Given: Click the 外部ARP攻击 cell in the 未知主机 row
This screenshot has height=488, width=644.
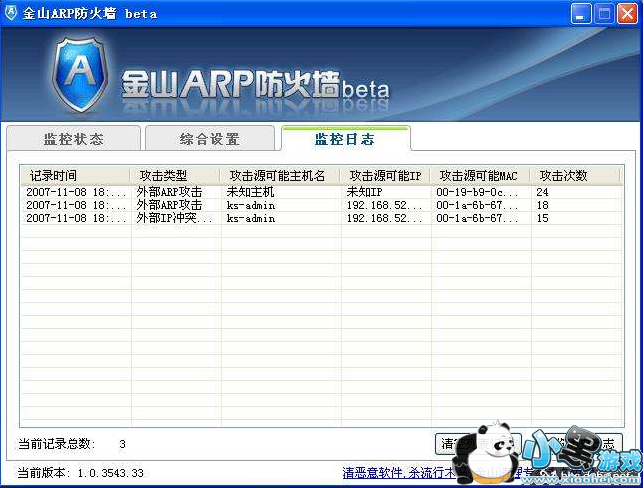Looking at the screenshot, I should [169, 192].
